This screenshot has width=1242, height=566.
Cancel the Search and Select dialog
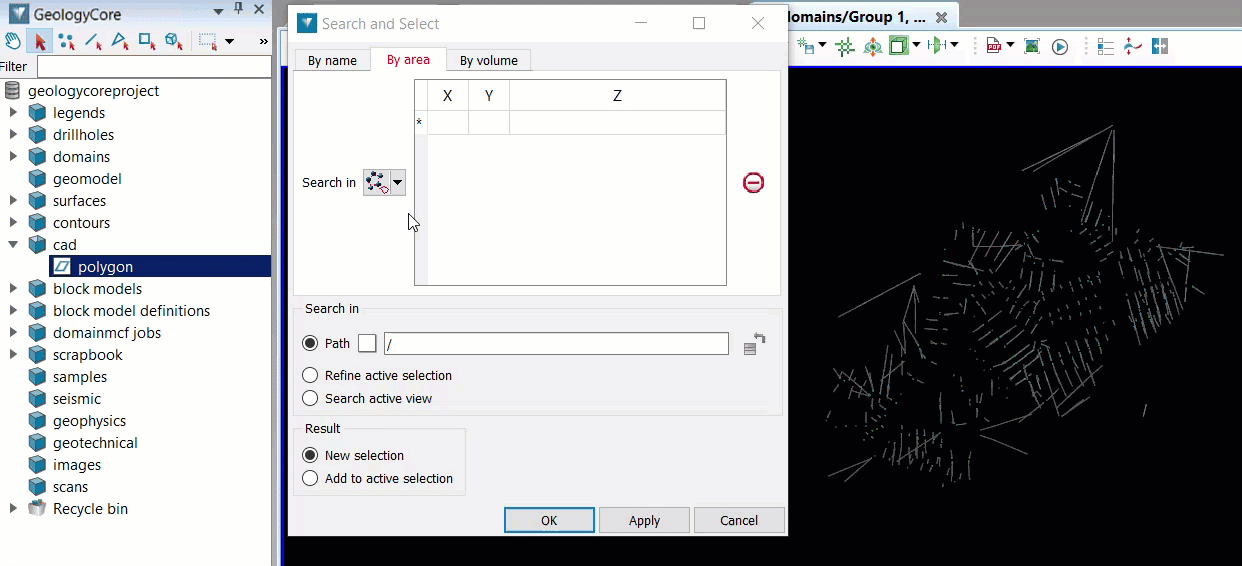click(x=739, y=520)
